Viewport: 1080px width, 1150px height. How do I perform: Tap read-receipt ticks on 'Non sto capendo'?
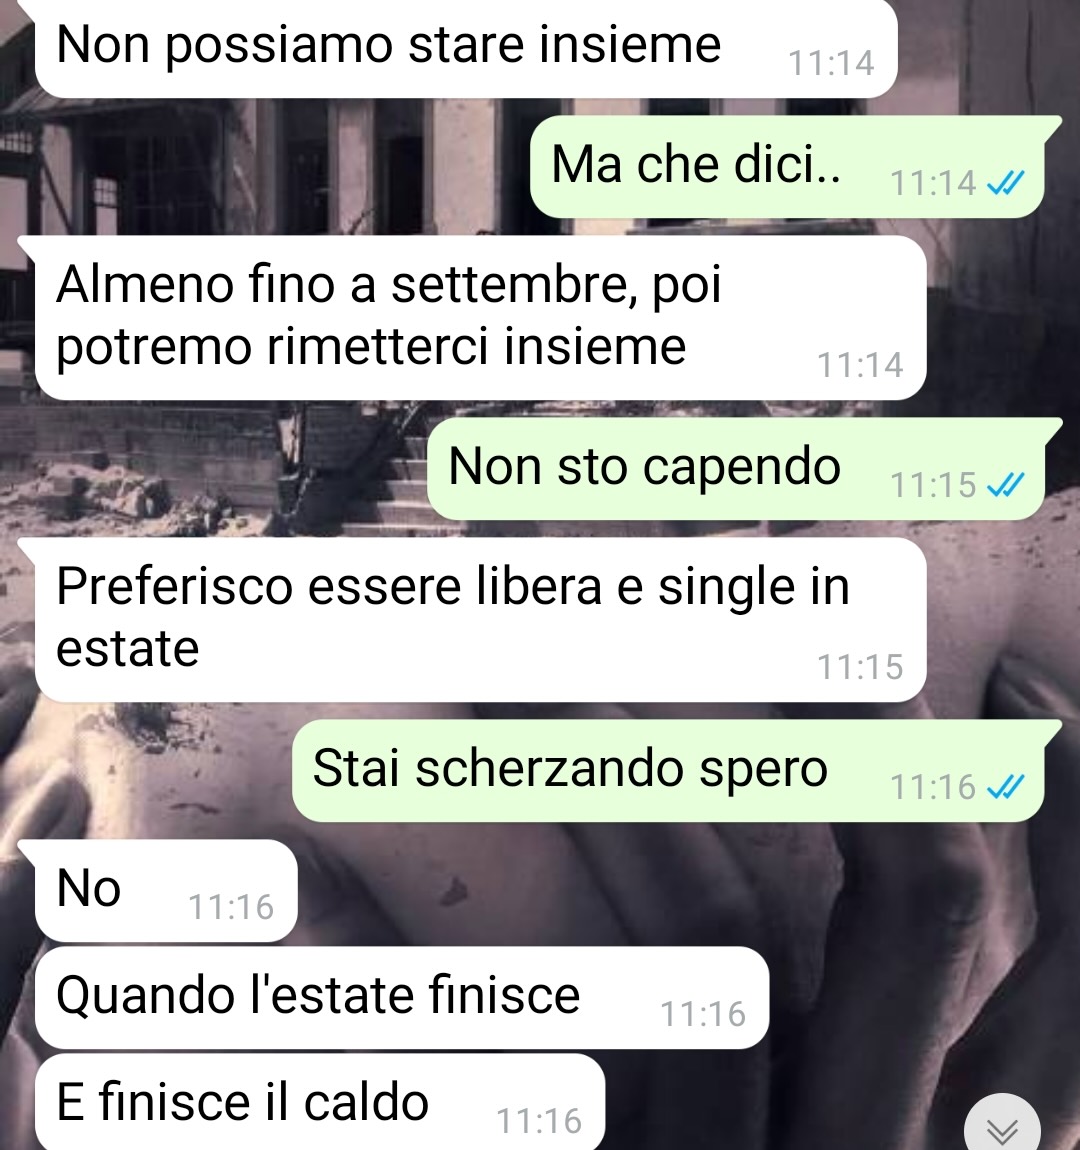[x=1006, y=486]
